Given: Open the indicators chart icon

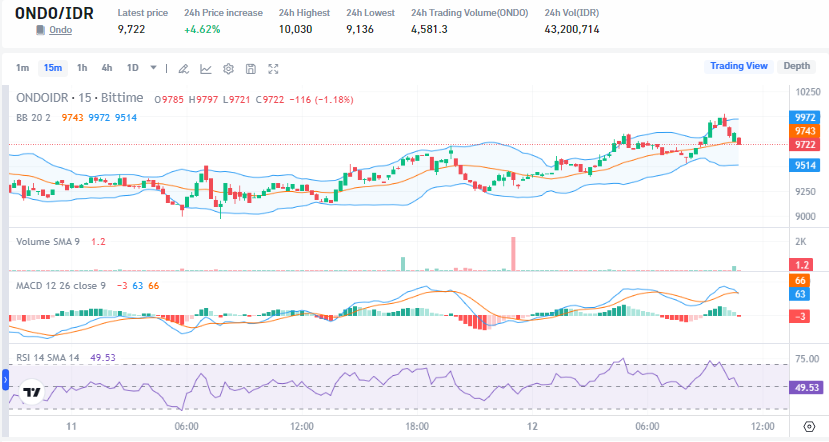Looking at the screenshot, I should point(206,68).
